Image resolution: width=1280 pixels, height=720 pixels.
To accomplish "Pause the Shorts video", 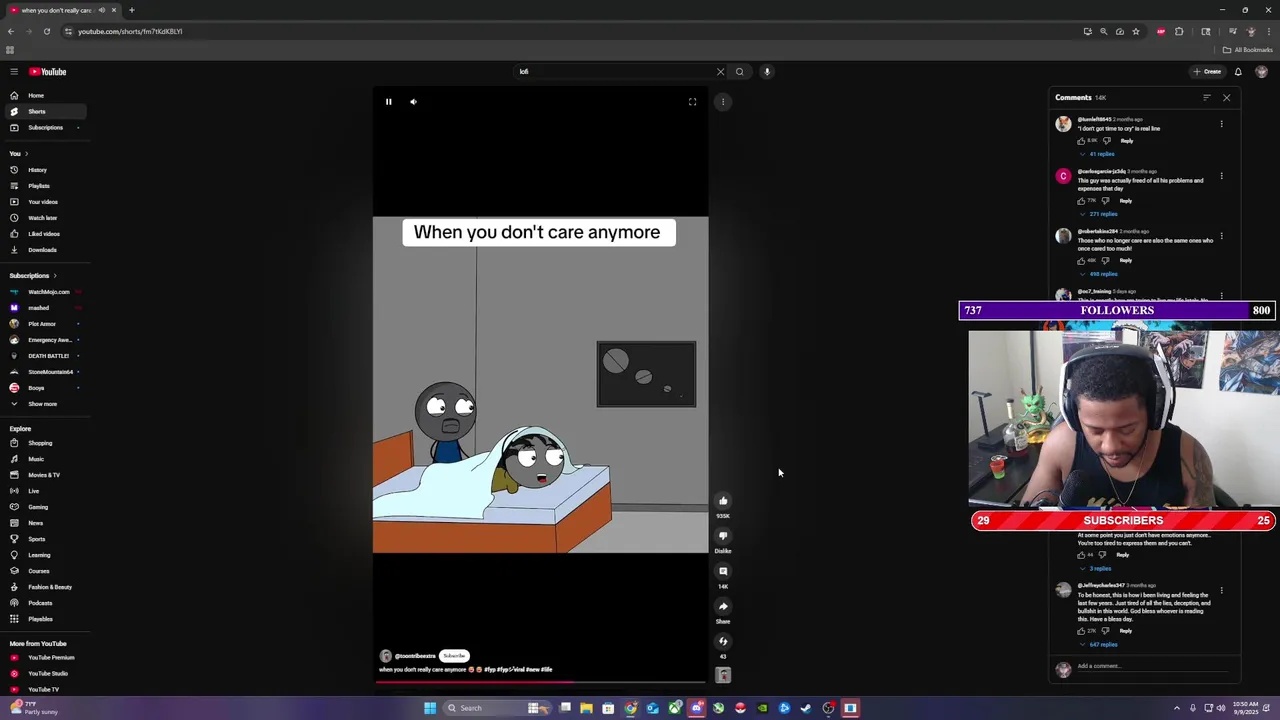I will coord(389,101).
